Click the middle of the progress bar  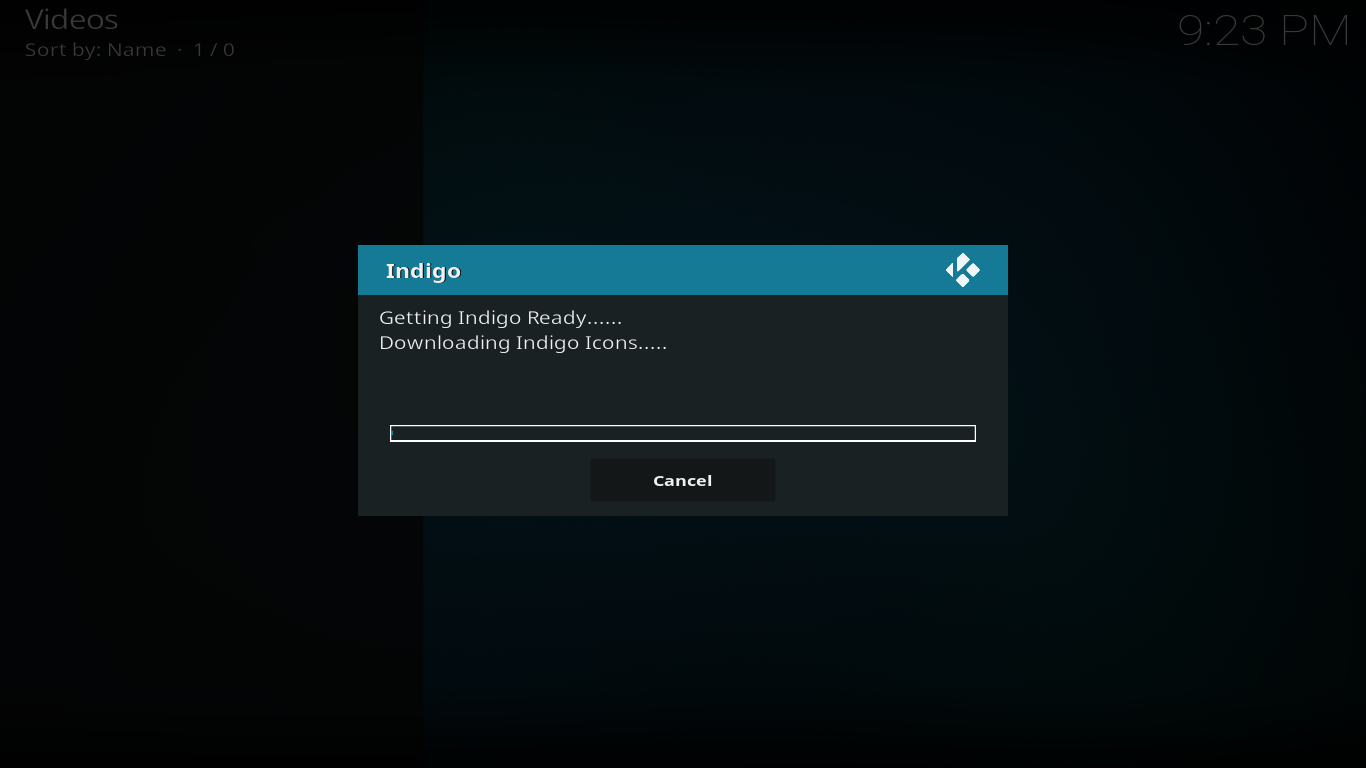click(x=682, y=433)
